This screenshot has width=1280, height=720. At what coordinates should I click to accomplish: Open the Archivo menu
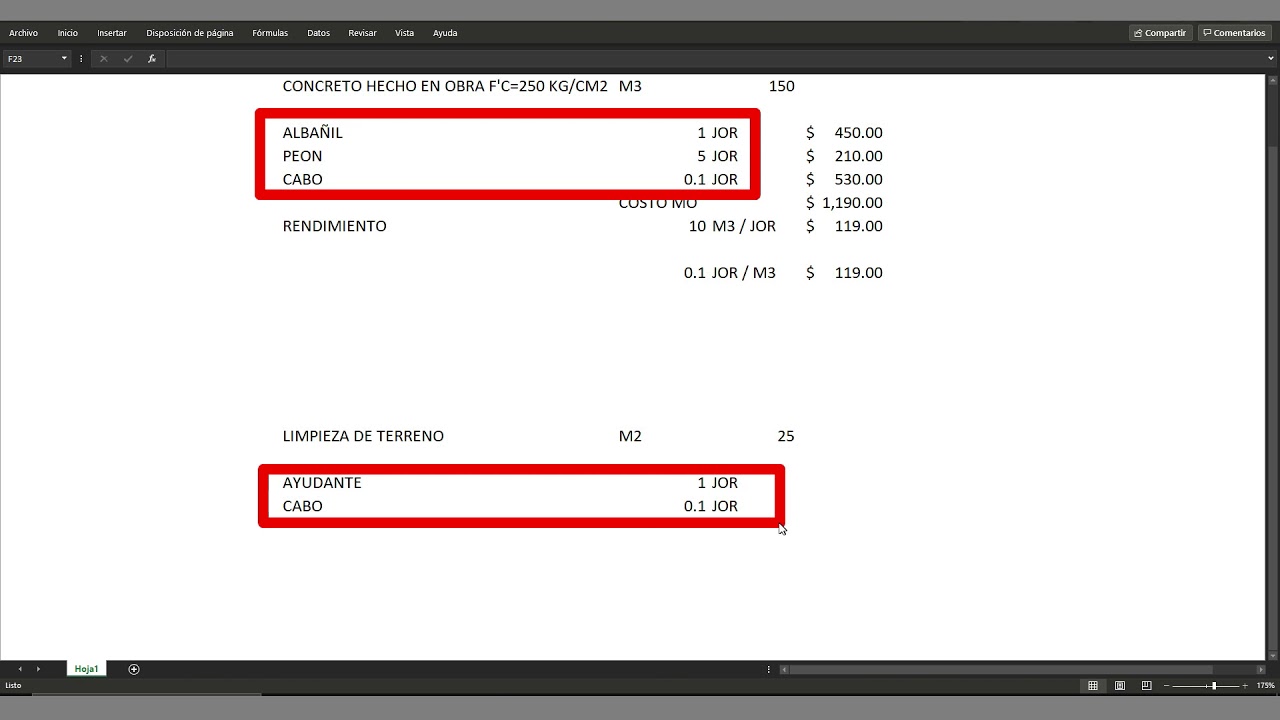(23, 33)
